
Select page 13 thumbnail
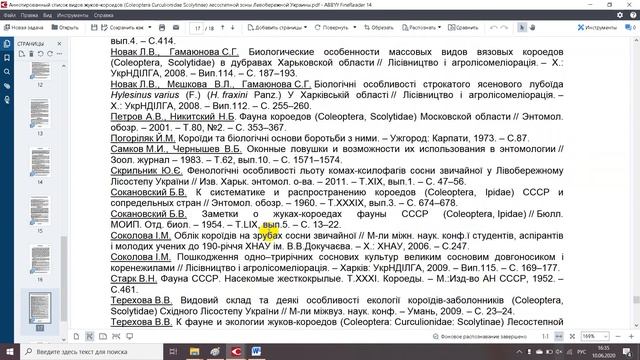(40, 113)
